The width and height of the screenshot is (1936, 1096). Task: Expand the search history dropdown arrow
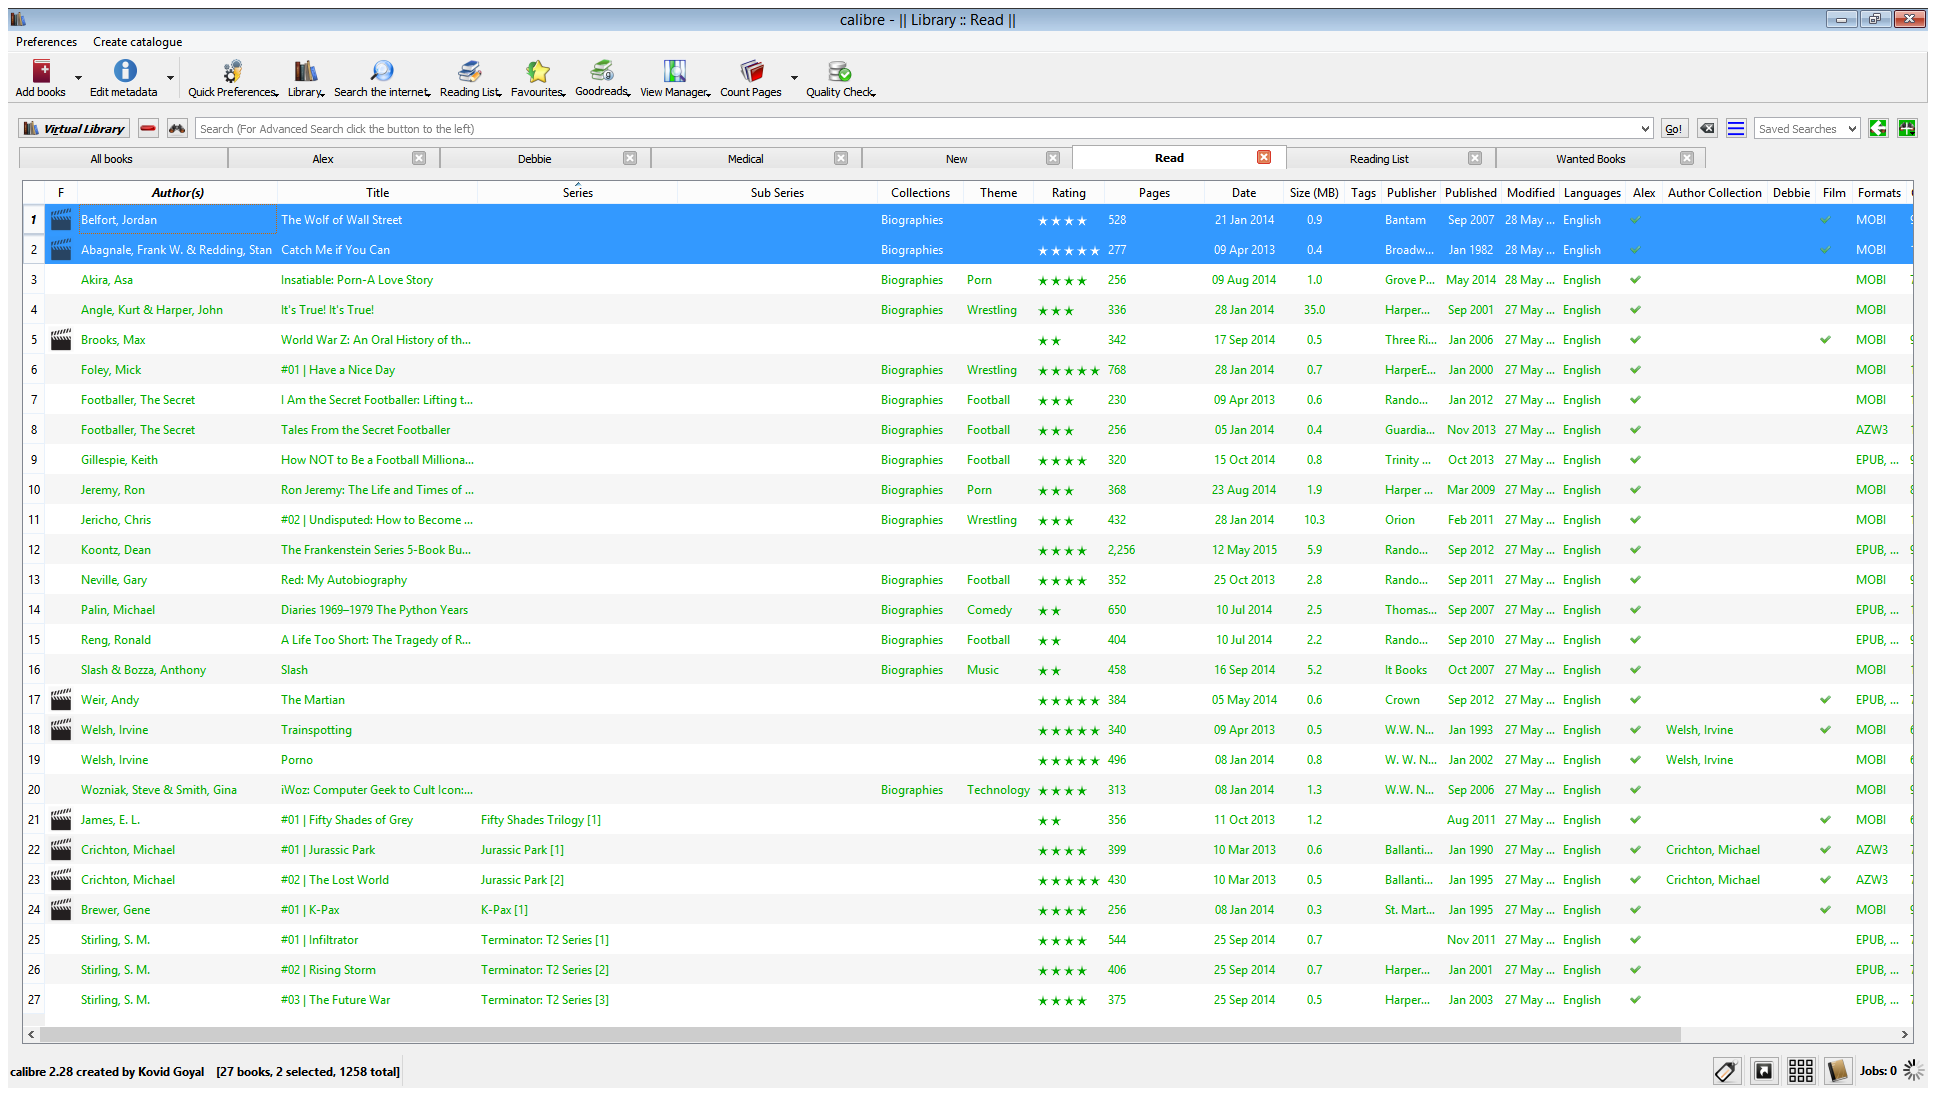click(x=1645, y=128)
